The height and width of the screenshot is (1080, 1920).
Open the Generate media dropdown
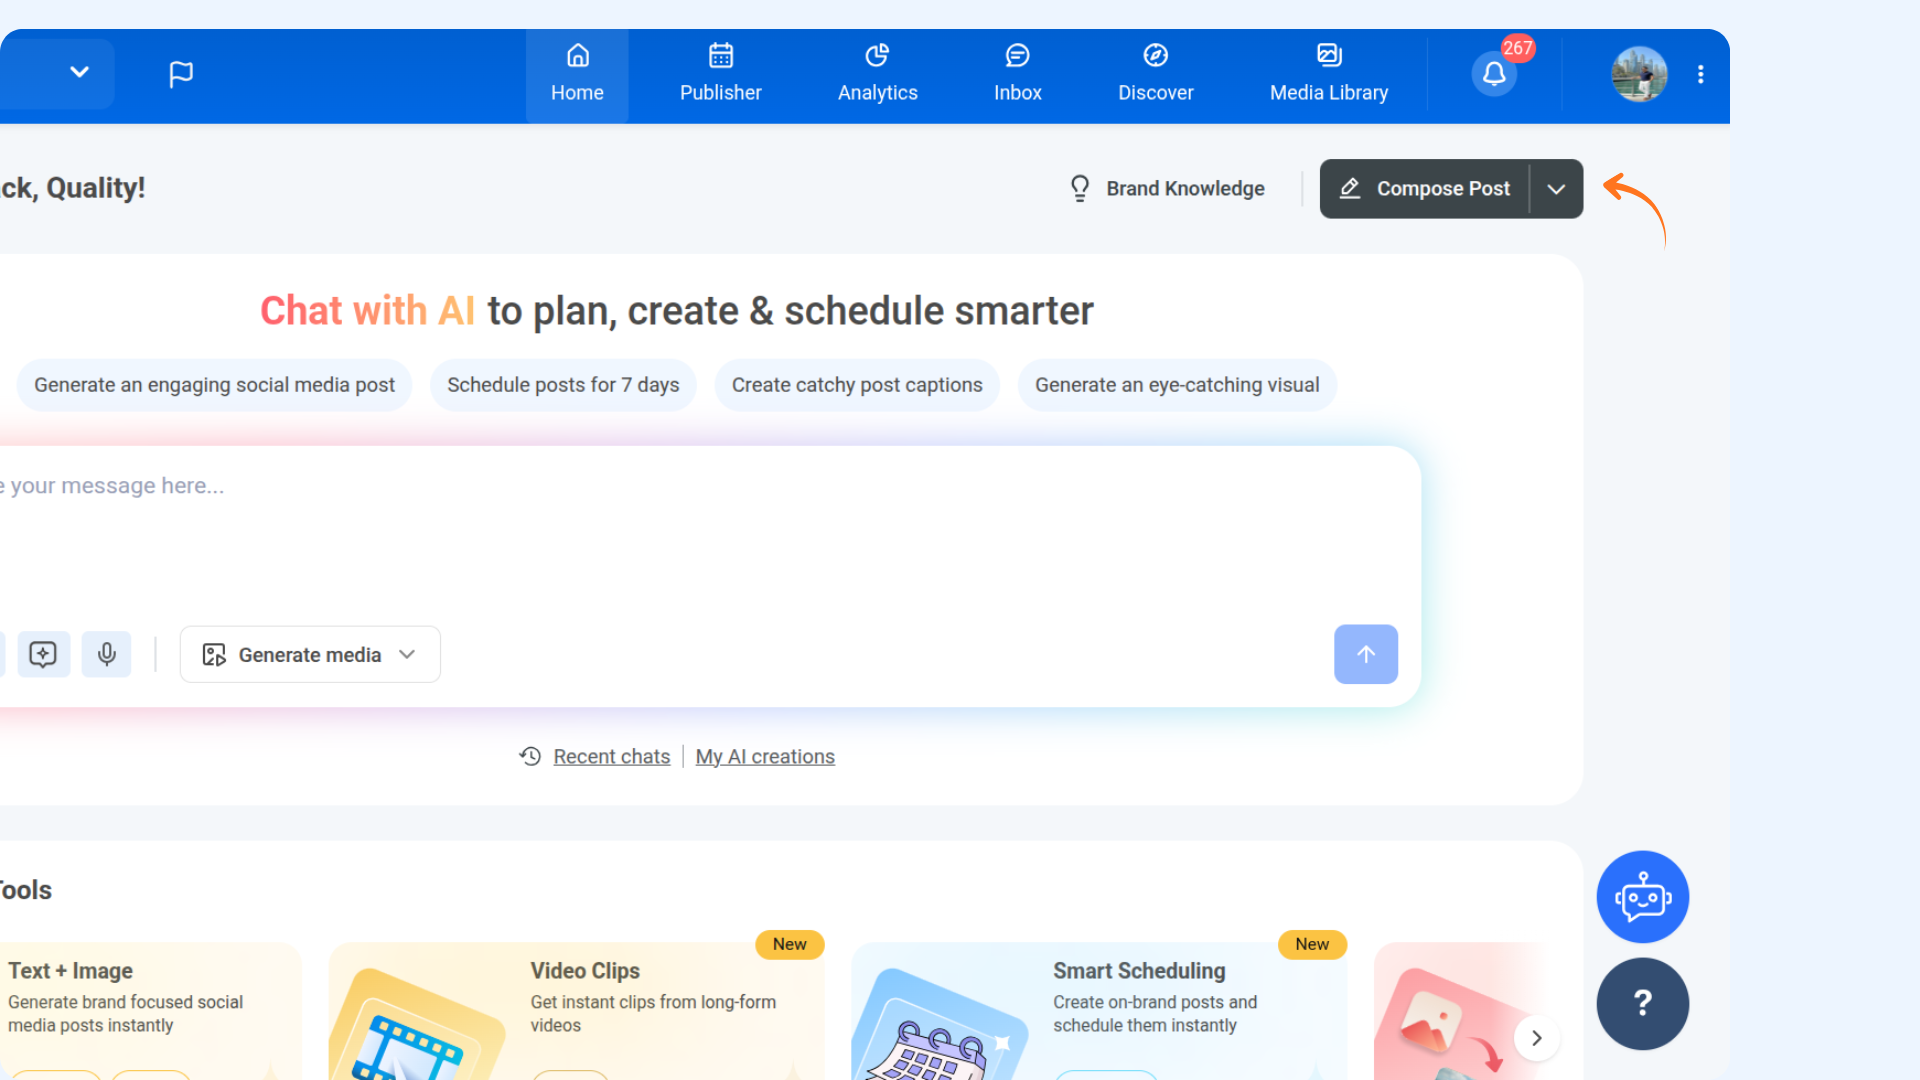[310, 655]
